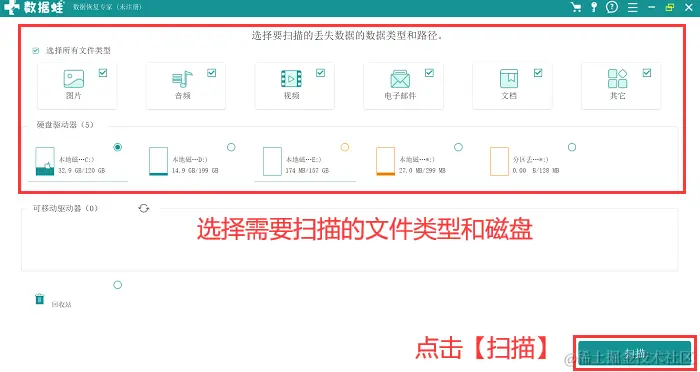
Task: Open the hamburger menu in title bar
Action: 633,8
